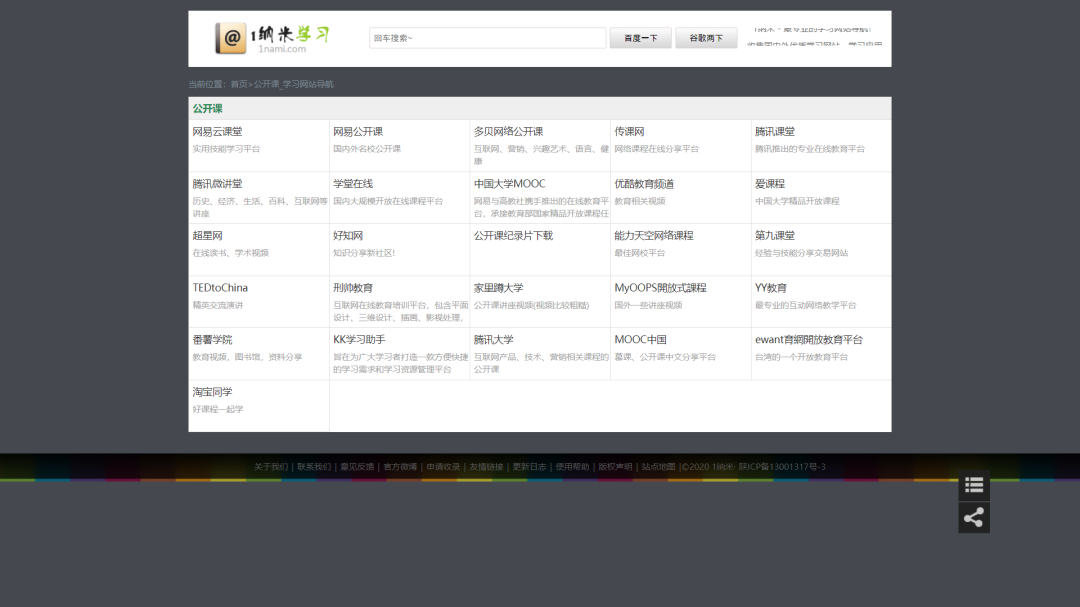Open YY教育 link
Screen dimensions: 1080x607
pos(771,288)
